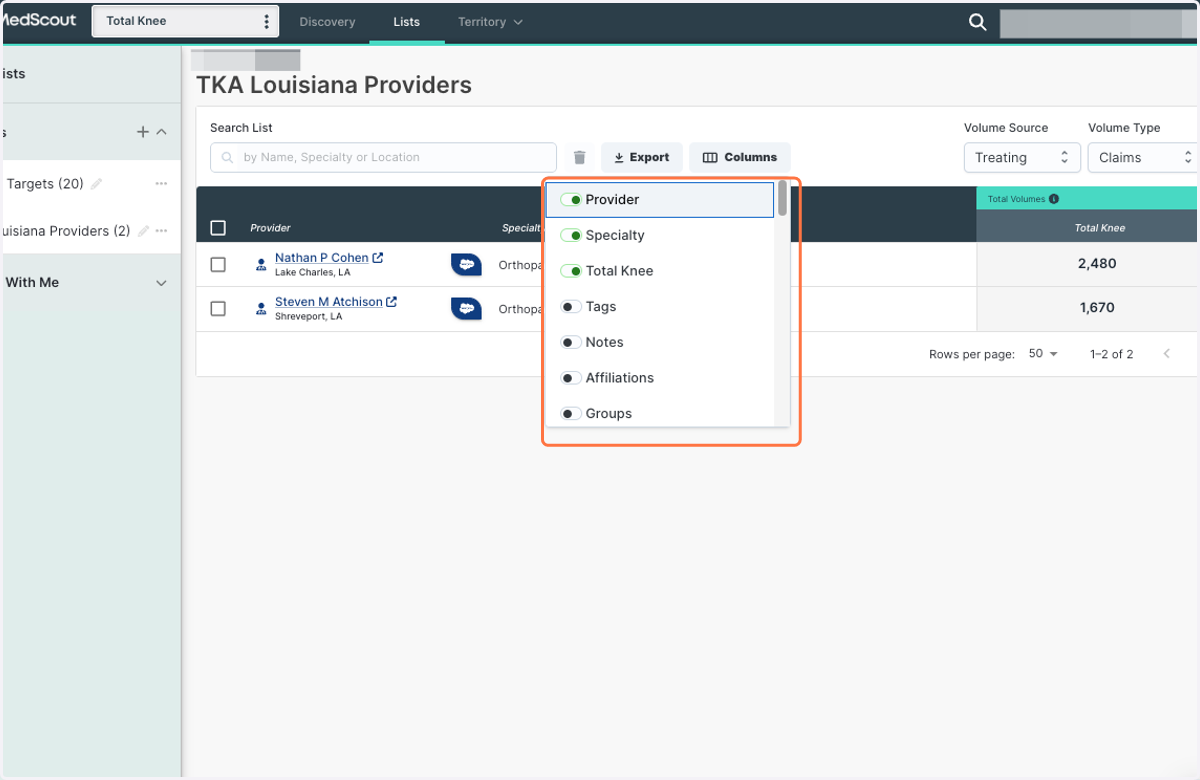Open ellipsis menu for Targets (20) list
This screenshot has width=1200, height=780.
161,184
